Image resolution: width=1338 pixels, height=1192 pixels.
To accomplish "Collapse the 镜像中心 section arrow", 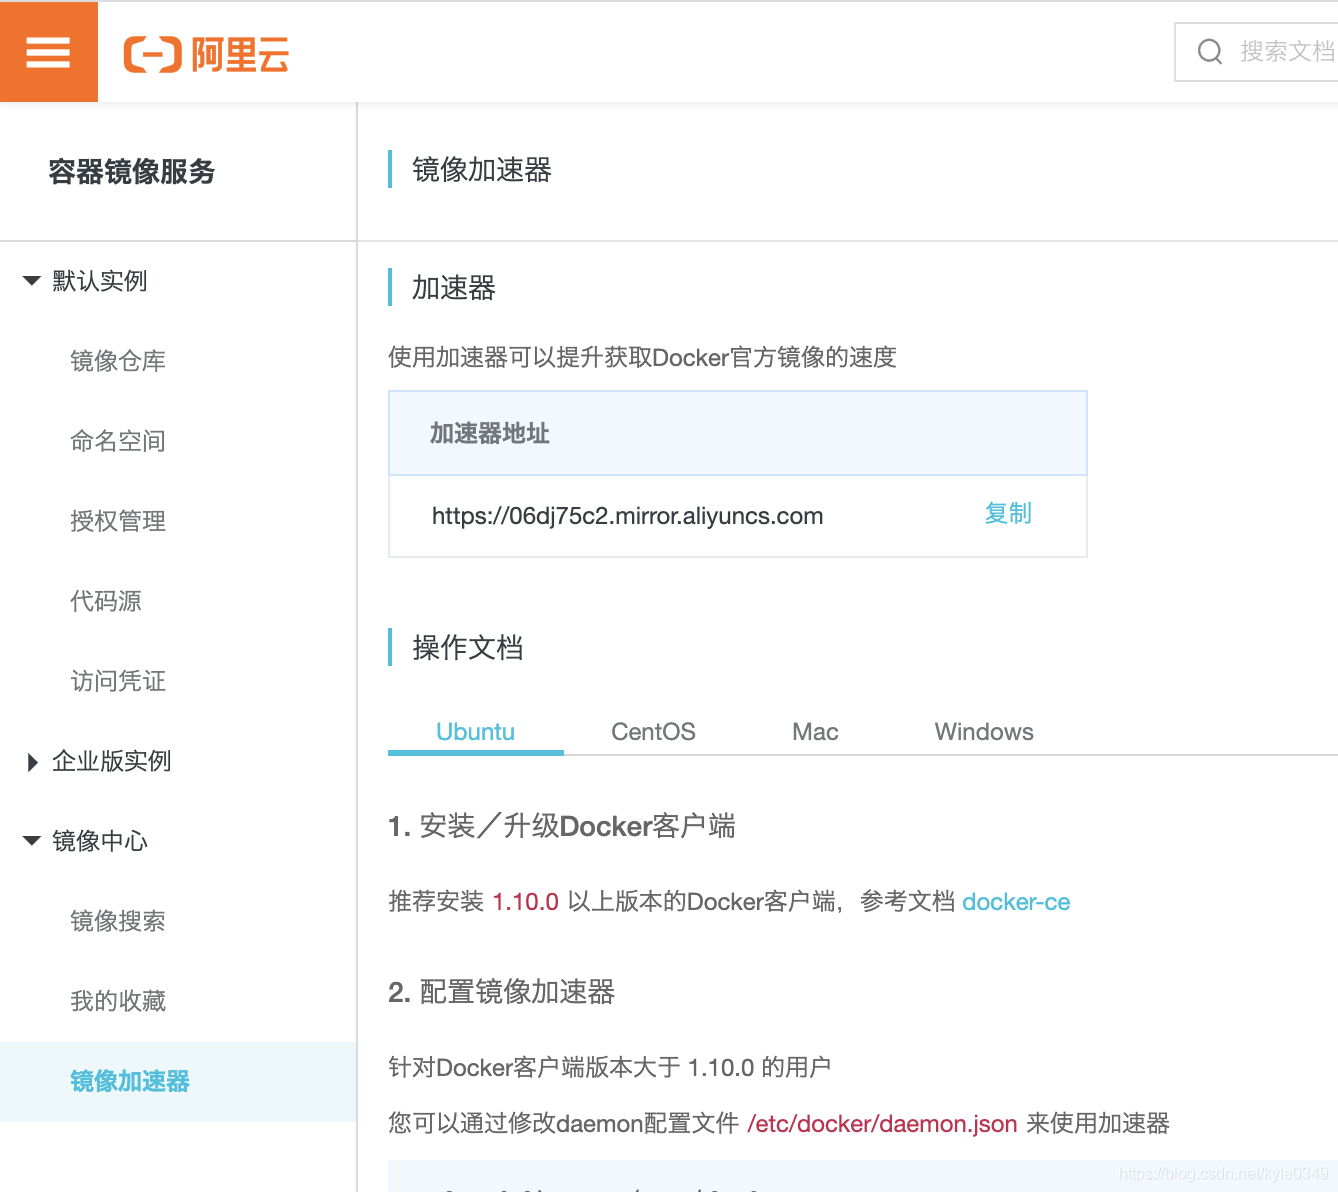I will [32, 841].
